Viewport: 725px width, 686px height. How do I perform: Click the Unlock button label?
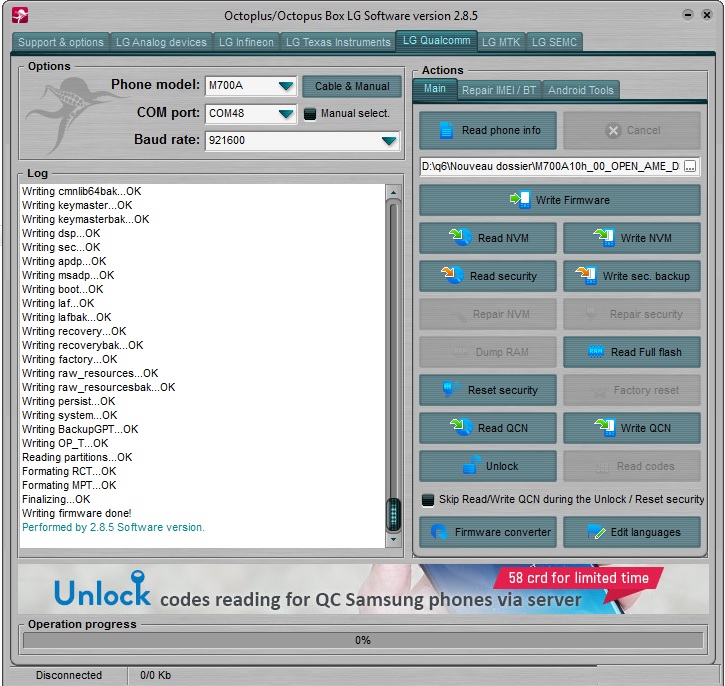point(502,466)
